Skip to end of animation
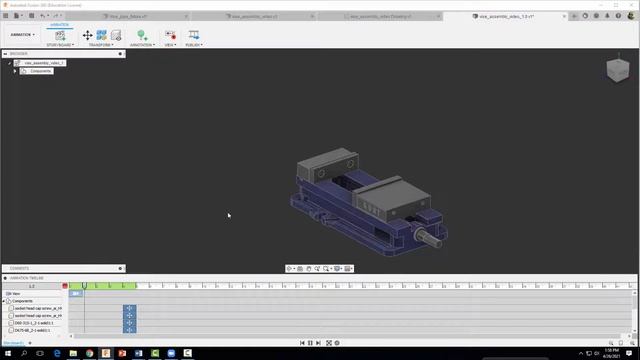Viewport: 640px width, 360px height. click(x=318, y=343)
